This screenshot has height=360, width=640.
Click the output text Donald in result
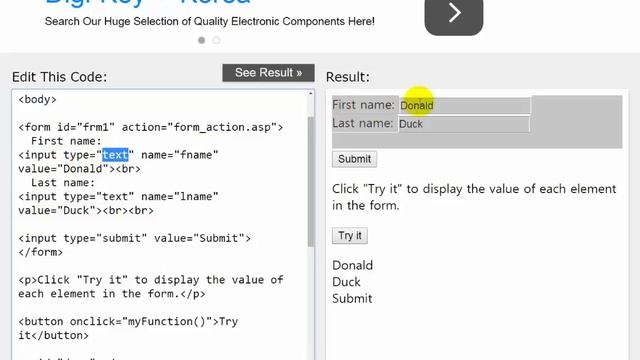[x=352, y=265]
